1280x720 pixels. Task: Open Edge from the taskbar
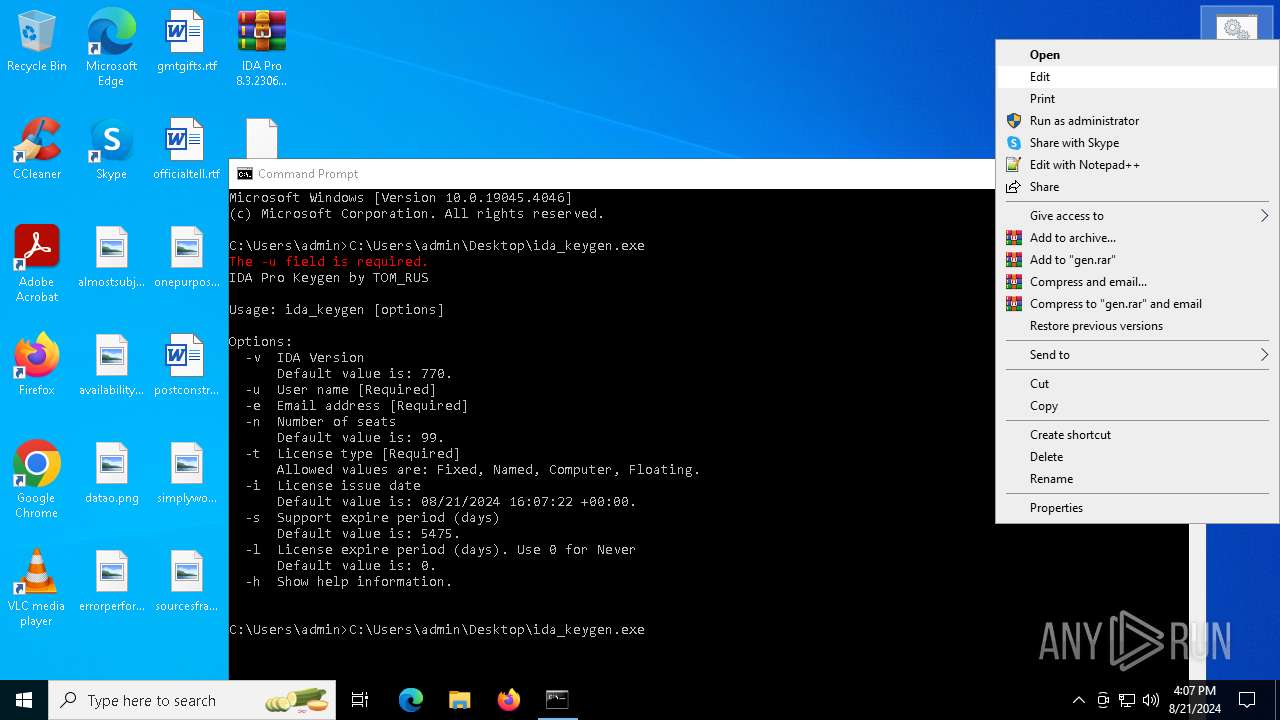point(411,700)
